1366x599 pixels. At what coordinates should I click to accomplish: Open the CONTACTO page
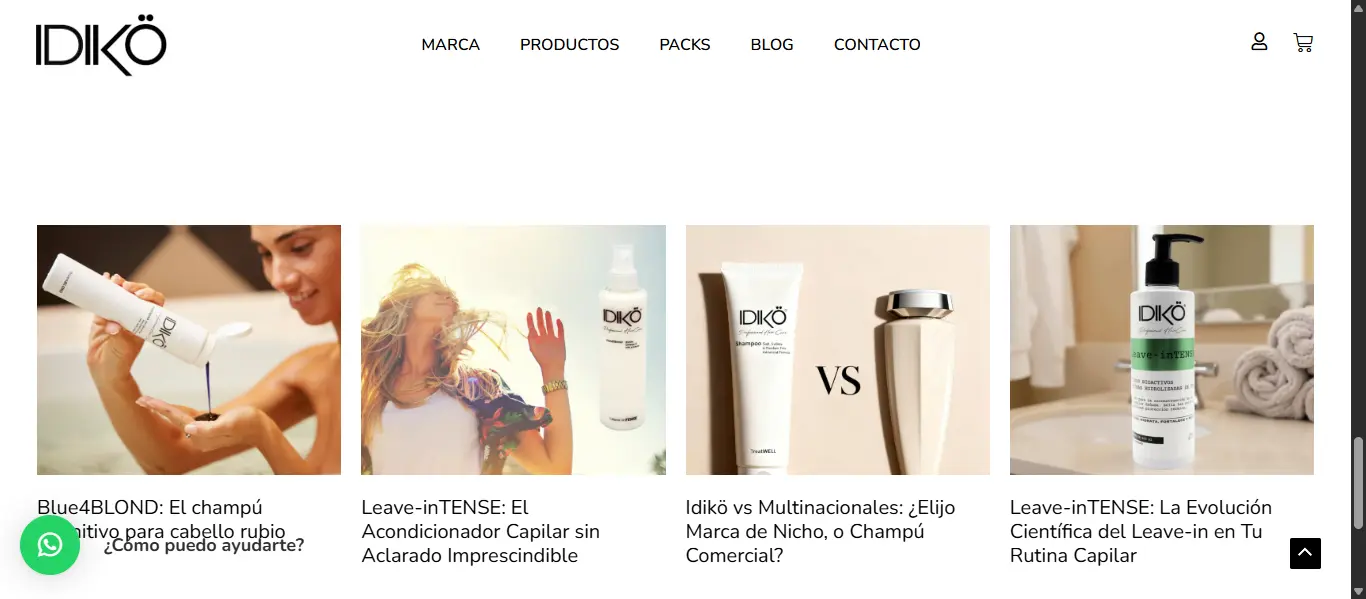point(877,45)
